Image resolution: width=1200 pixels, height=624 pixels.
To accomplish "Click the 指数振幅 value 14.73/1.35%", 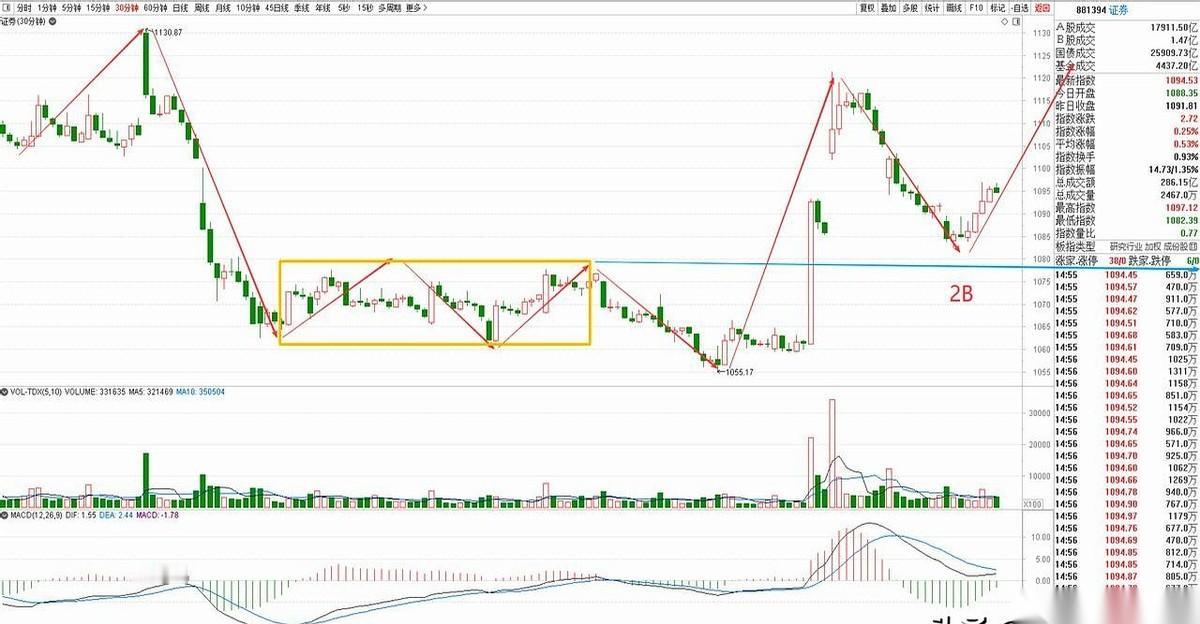I will 1173,170.
